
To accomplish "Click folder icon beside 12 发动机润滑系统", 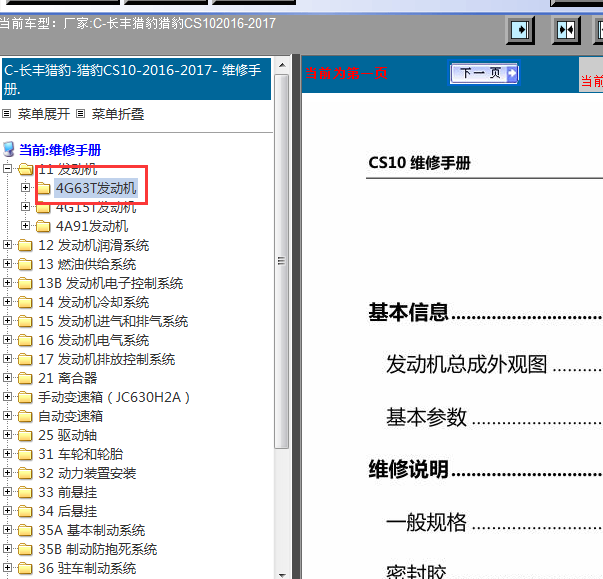I will (x=25, y=245).
